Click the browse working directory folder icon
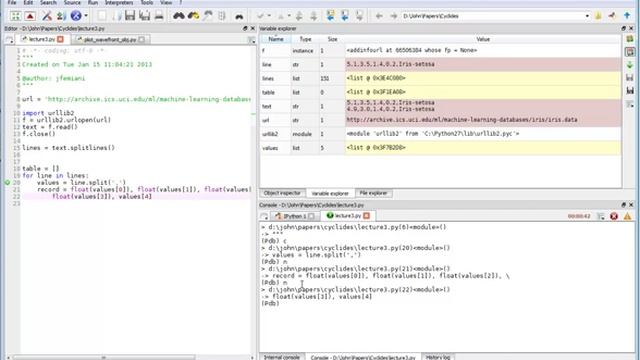Screen dimensions: 640x360 point(598,16)
